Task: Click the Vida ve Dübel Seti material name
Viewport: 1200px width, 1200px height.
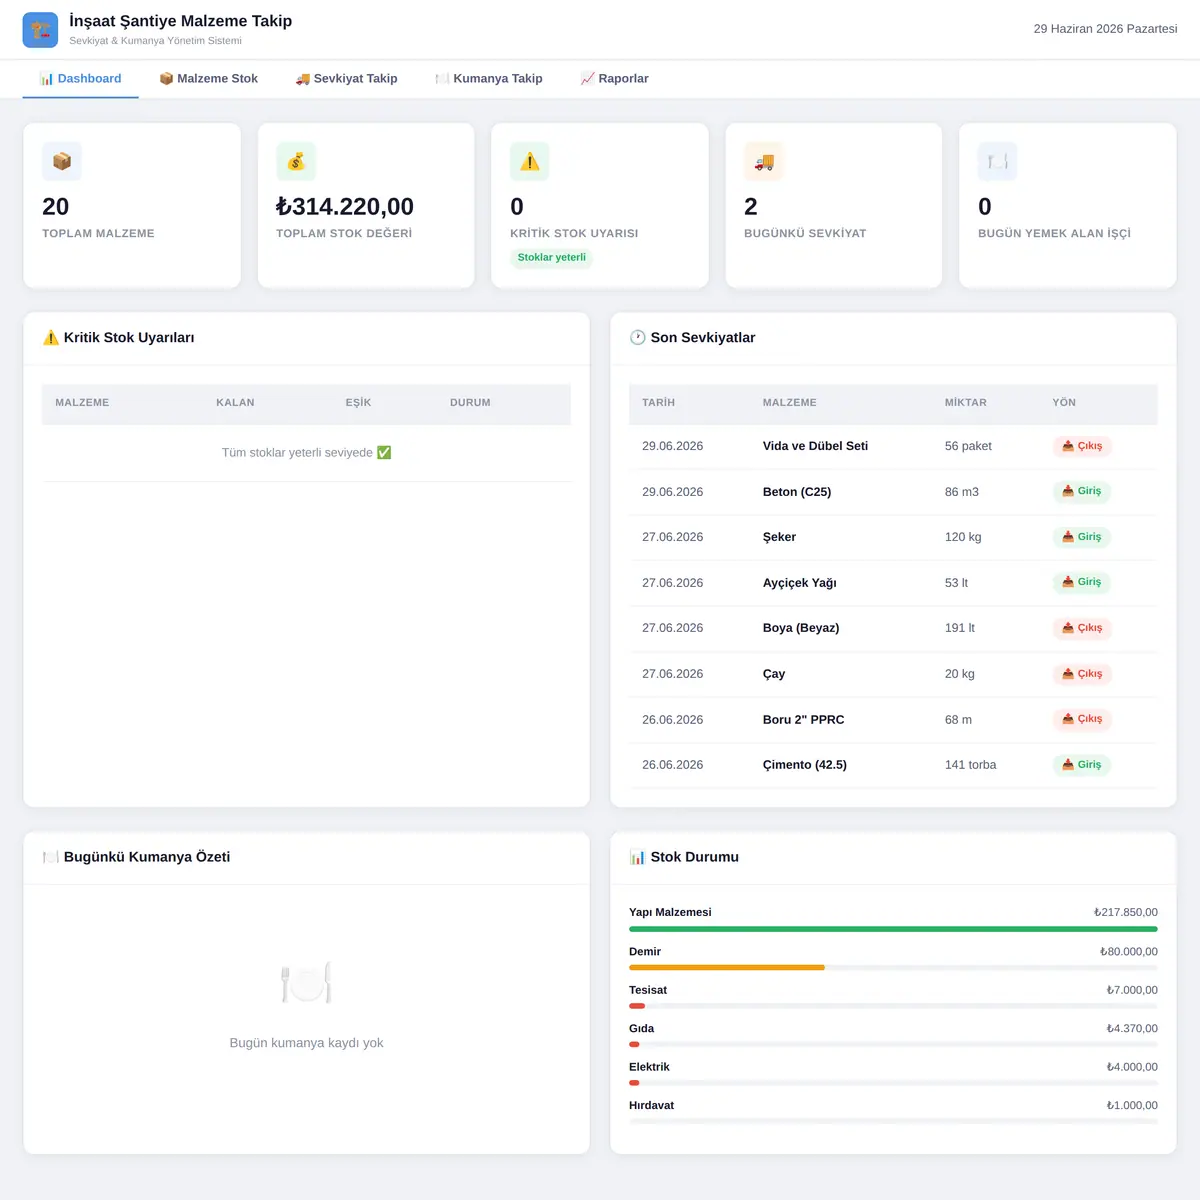Action: 815,446
